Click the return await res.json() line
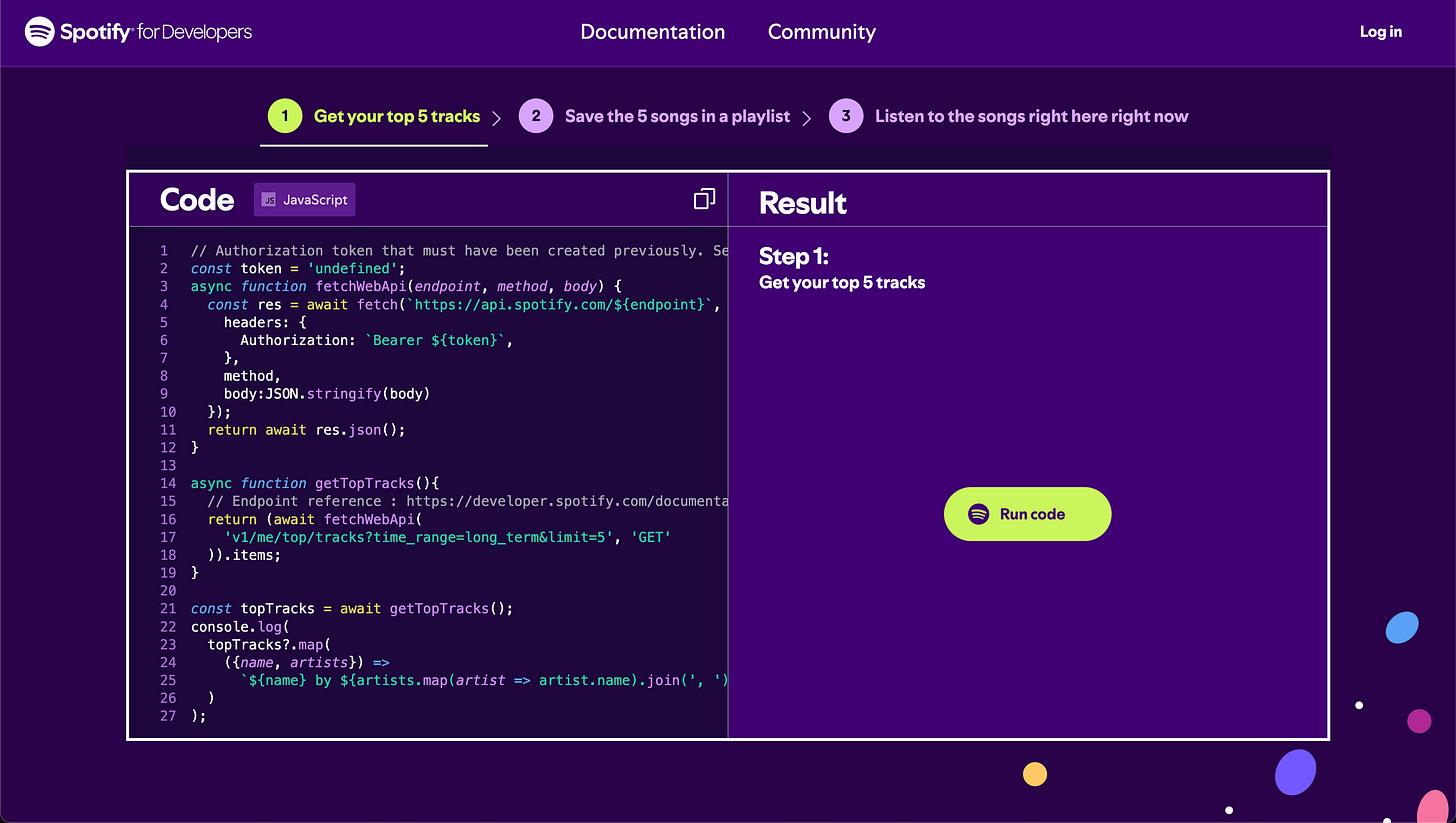Image resolution: width=1456 pixels, height=823 pixels. pyautogui.click(x=306, y=429)
